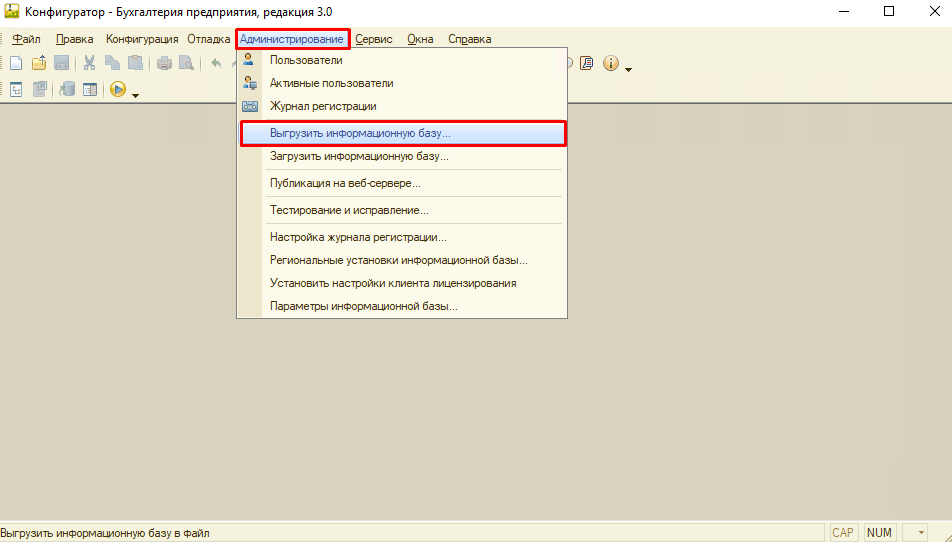Viewport: 952px width, 542px height.
Task: Choose Загрузить информационную базу
Action: (x=402, y=156)
